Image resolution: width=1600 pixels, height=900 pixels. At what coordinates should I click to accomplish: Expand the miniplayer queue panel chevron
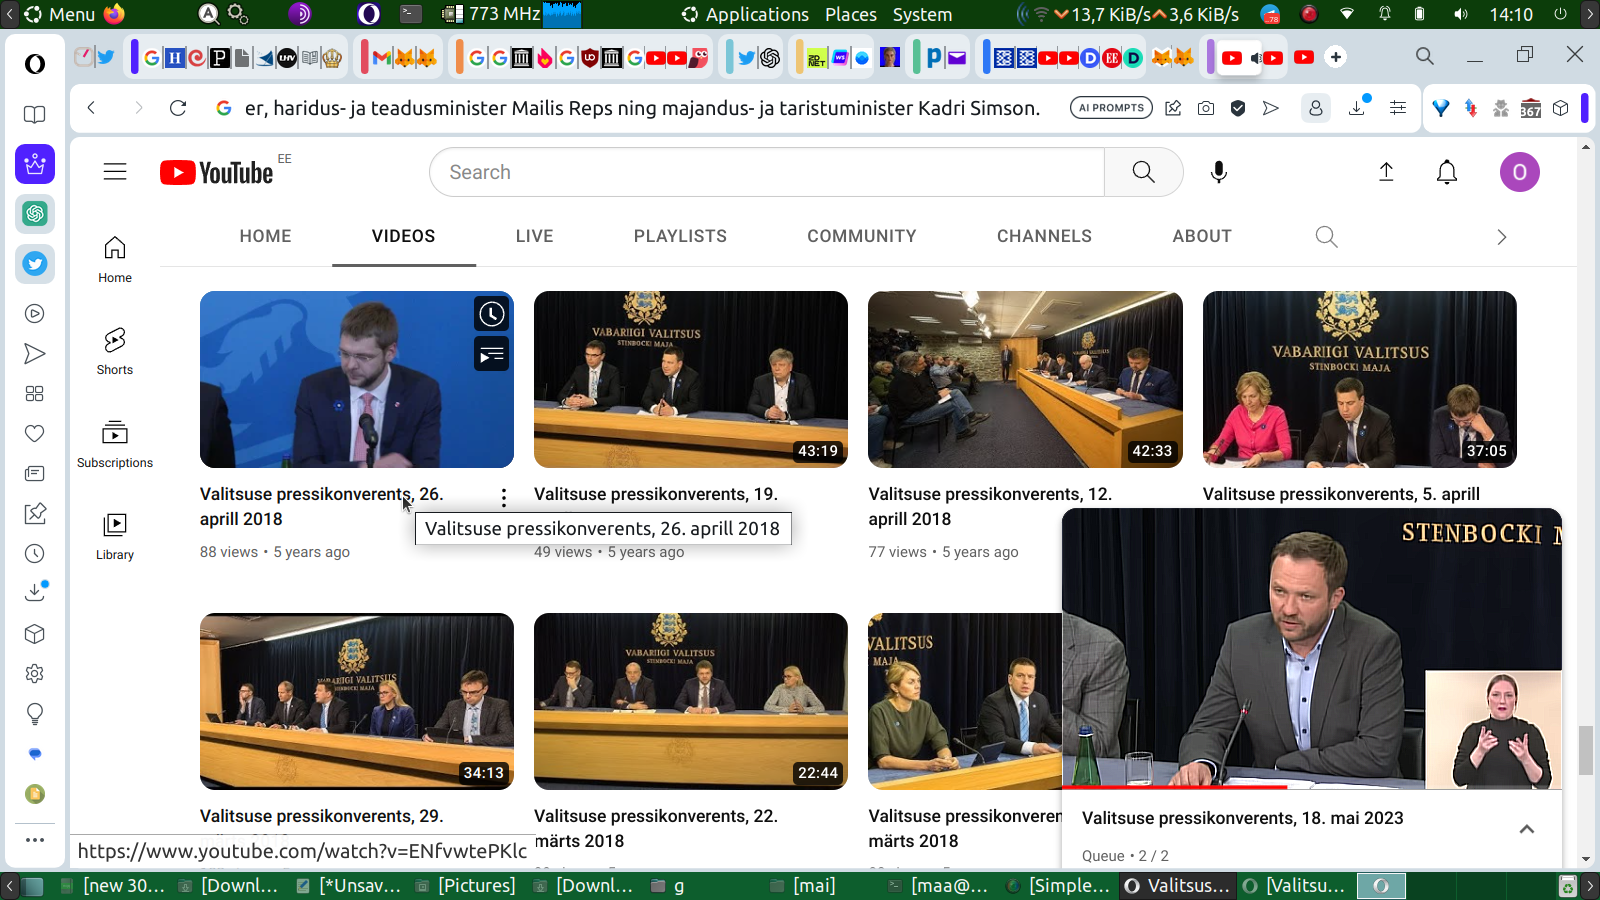coord(1526,829)
